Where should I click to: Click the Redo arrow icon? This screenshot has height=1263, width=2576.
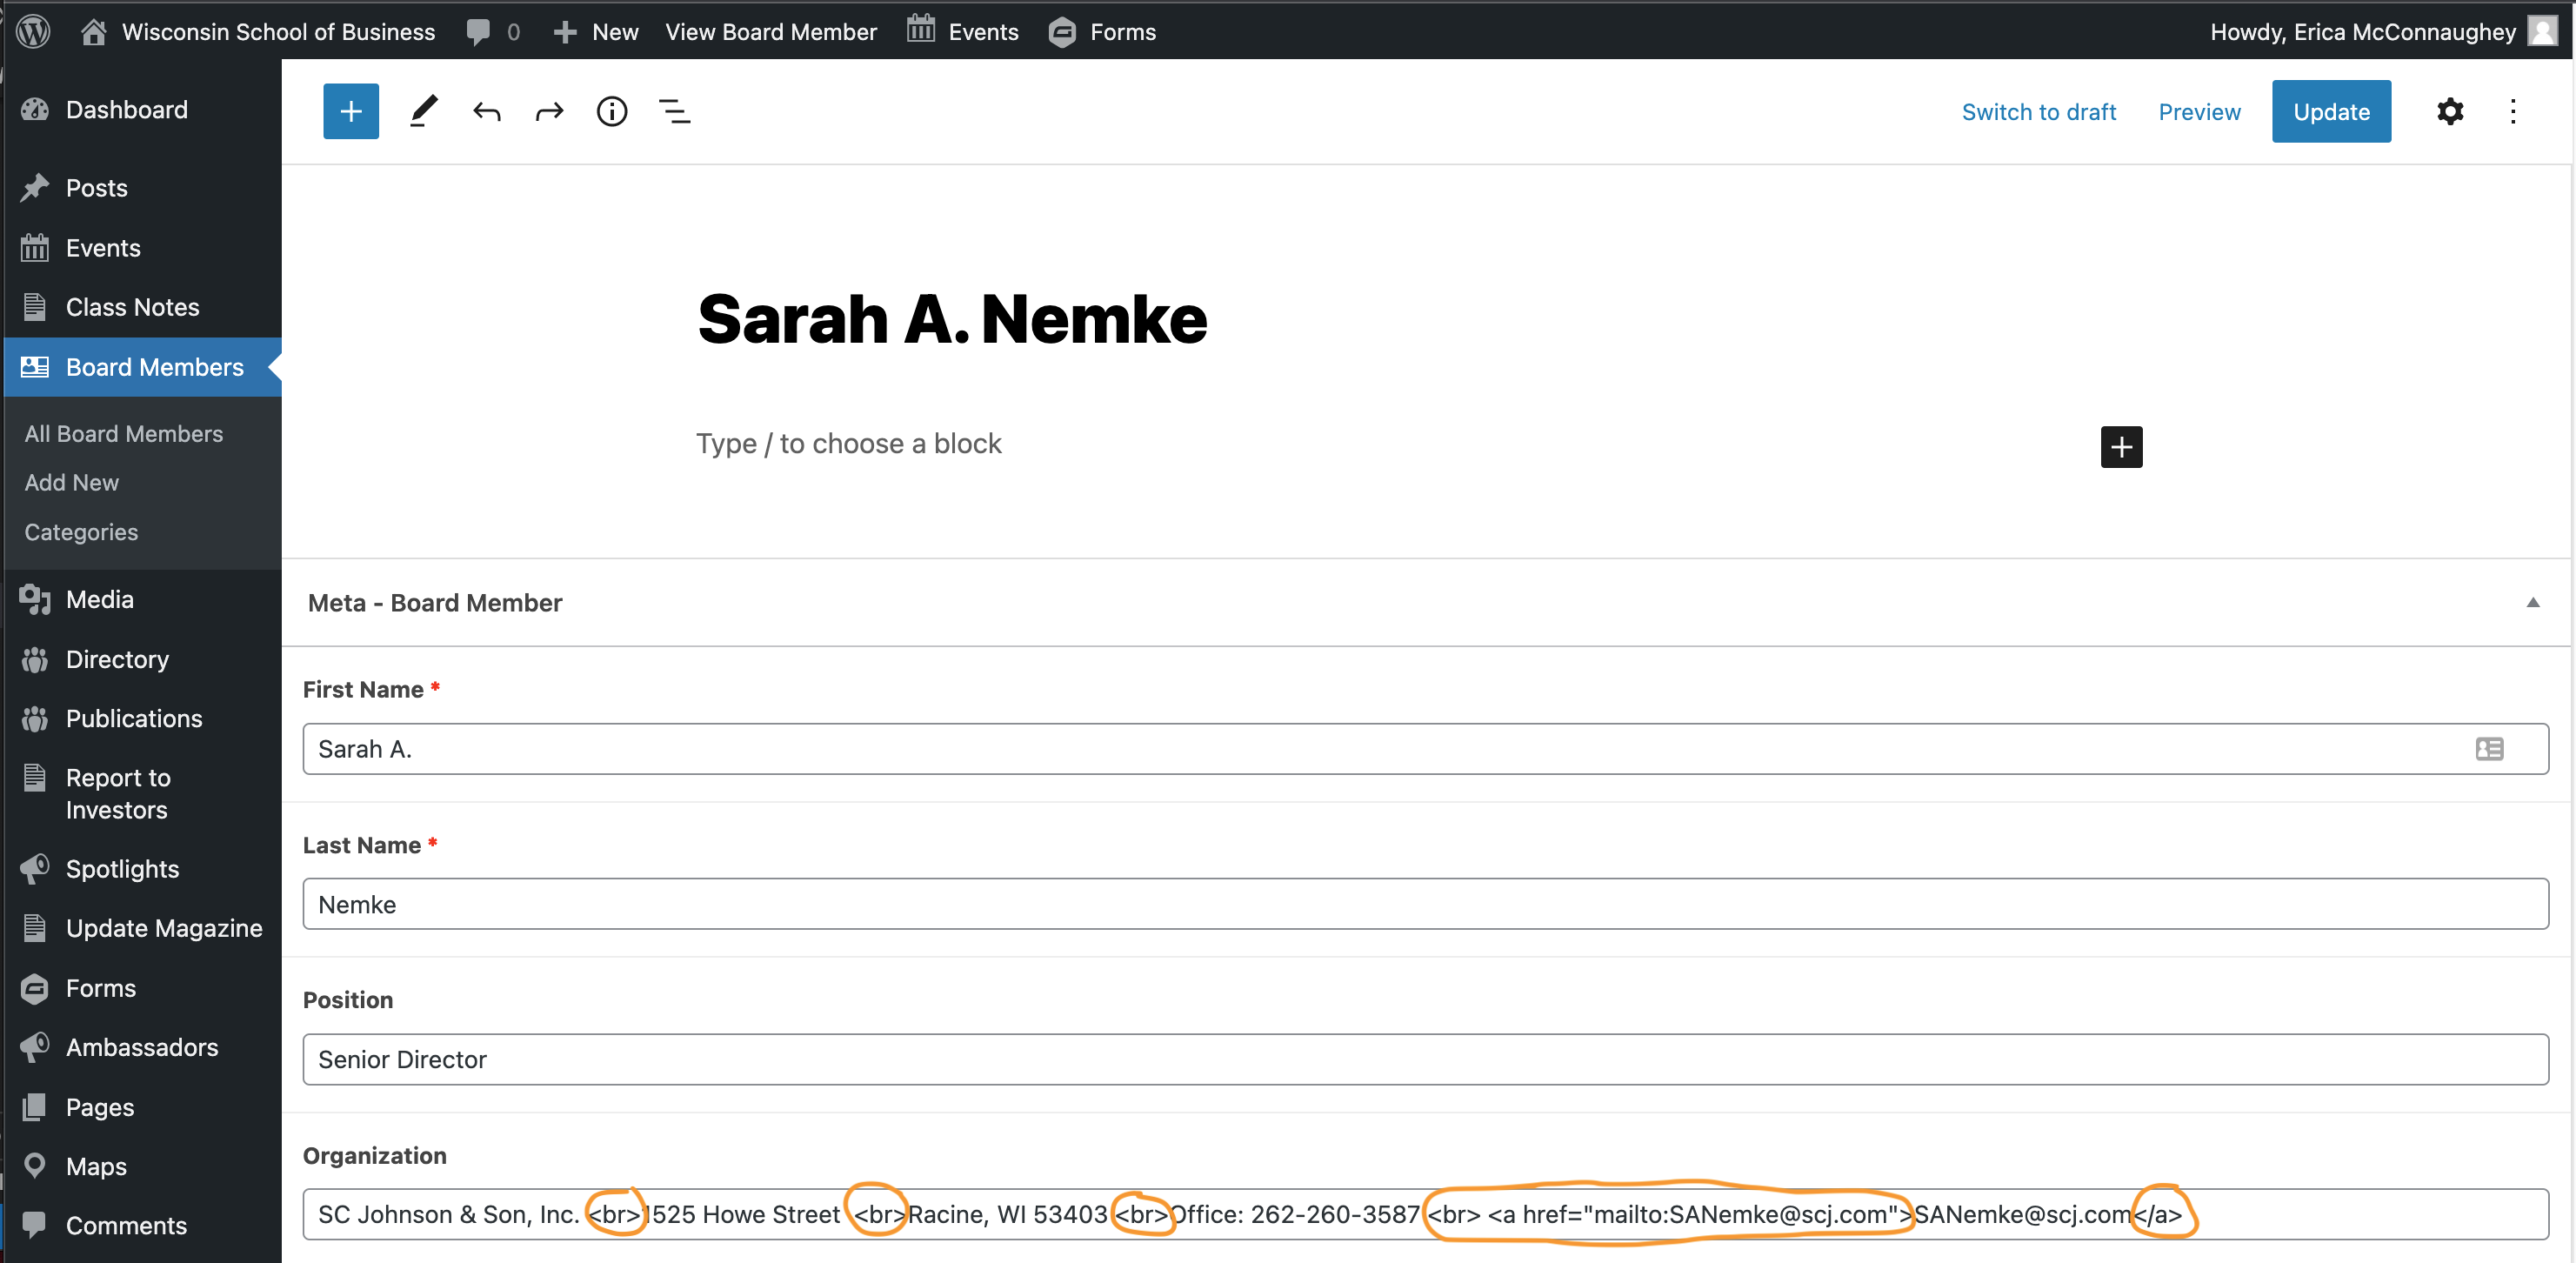point(549,111)
